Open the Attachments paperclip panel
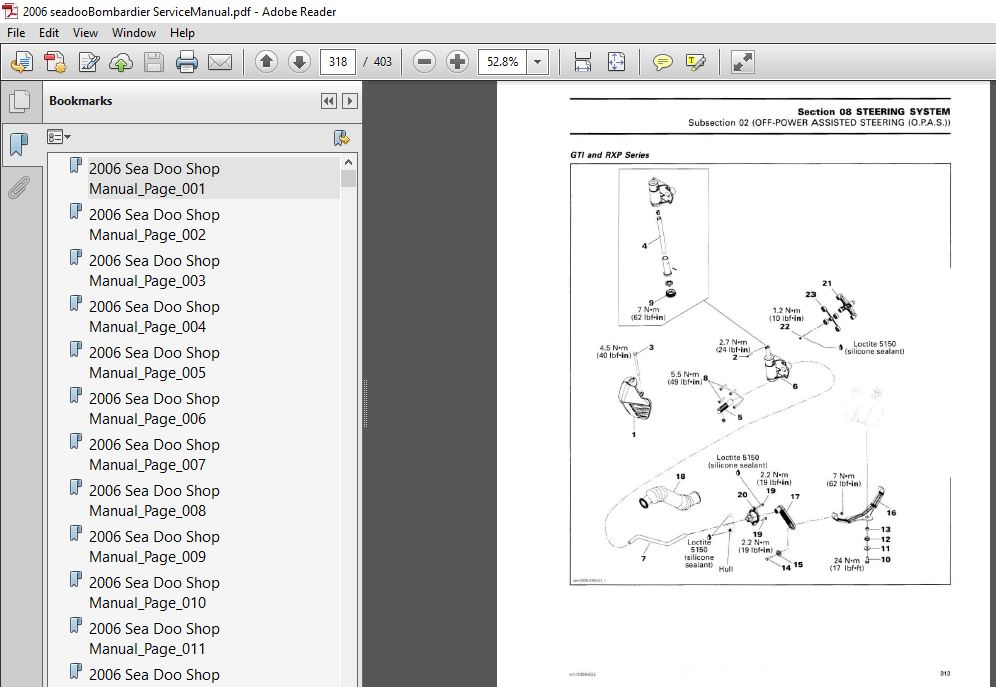This screenshot has height=687, width=996. (x=20, y=187)
